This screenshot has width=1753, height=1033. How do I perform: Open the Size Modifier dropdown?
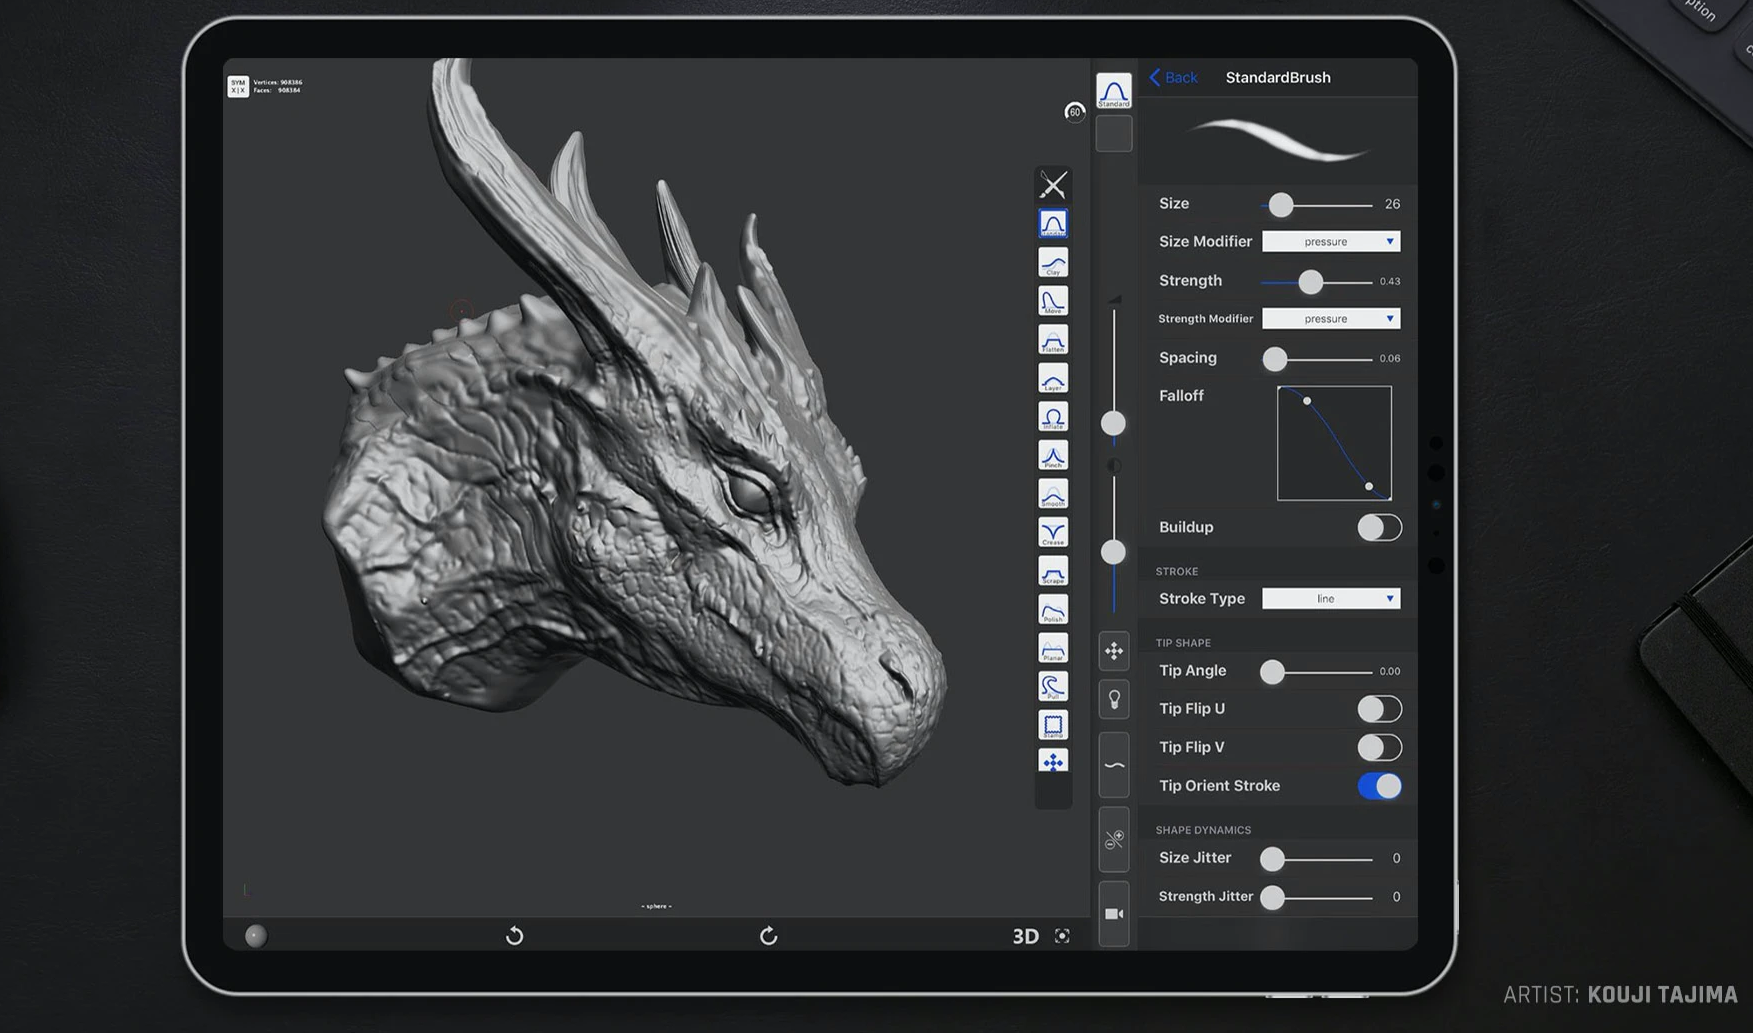coord(1330,242)
